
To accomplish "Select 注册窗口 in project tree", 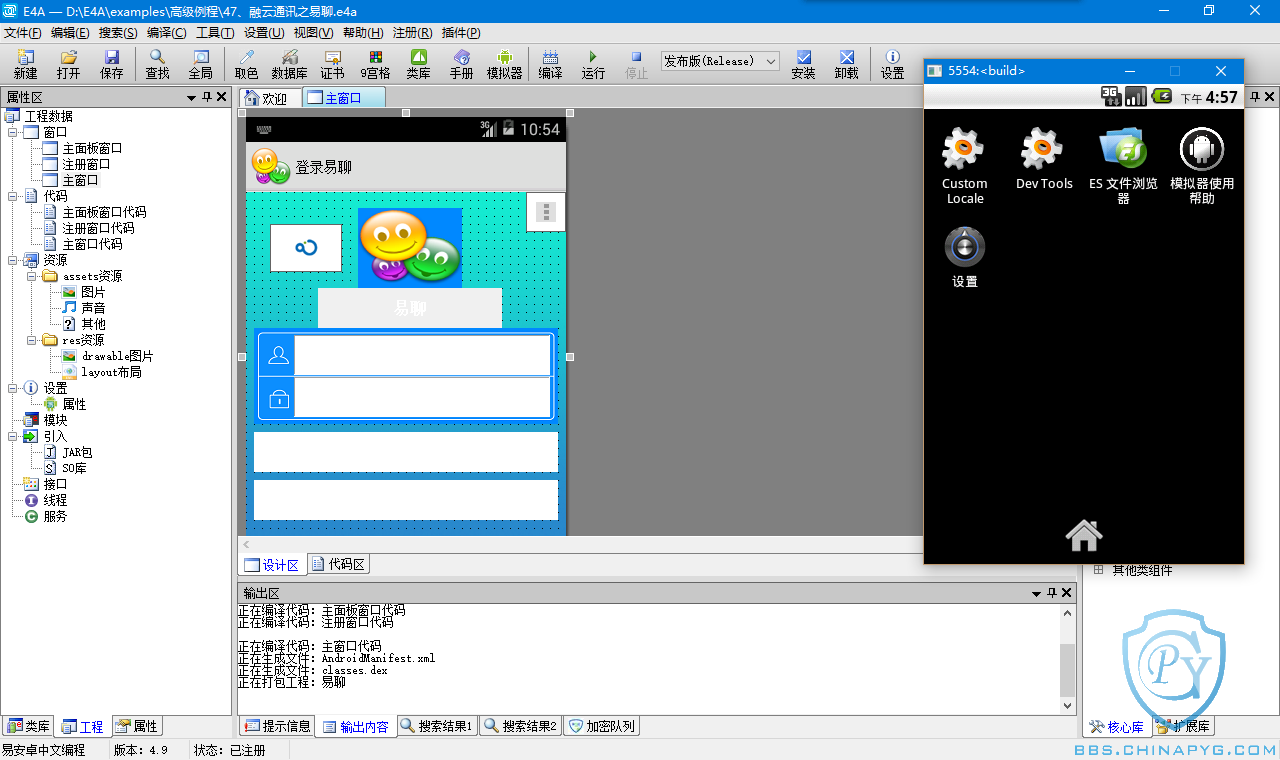I will [86, 164].
